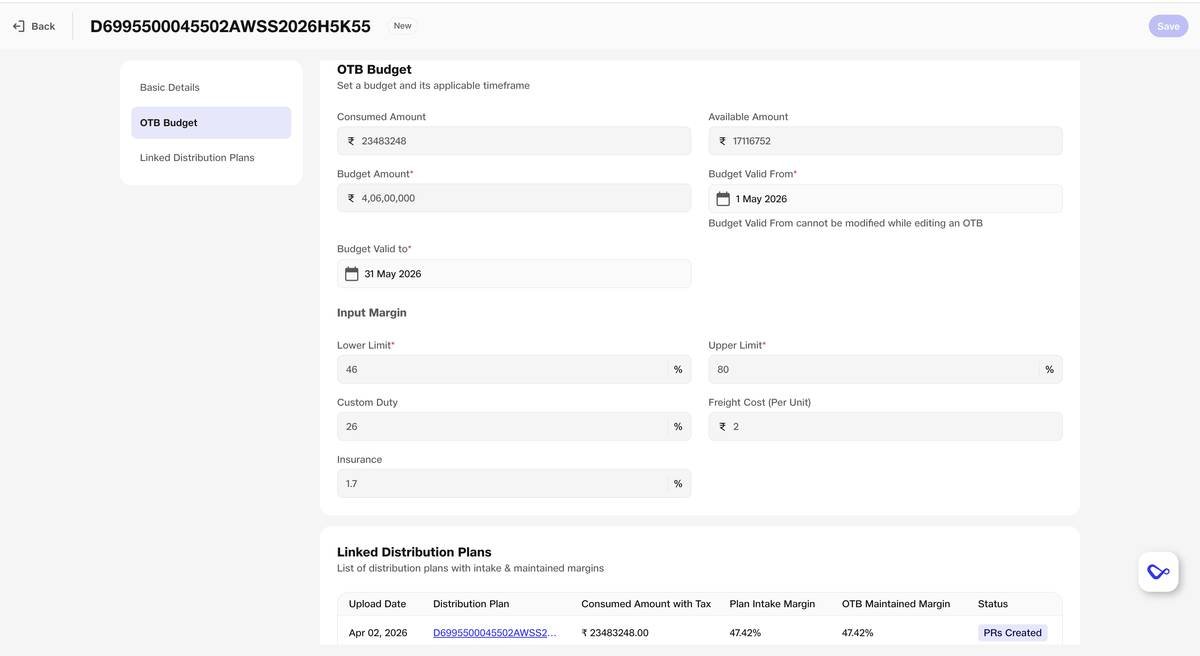Click percent suffix of Insurance field
1200x656 pixels.
[x=678, y=483]
